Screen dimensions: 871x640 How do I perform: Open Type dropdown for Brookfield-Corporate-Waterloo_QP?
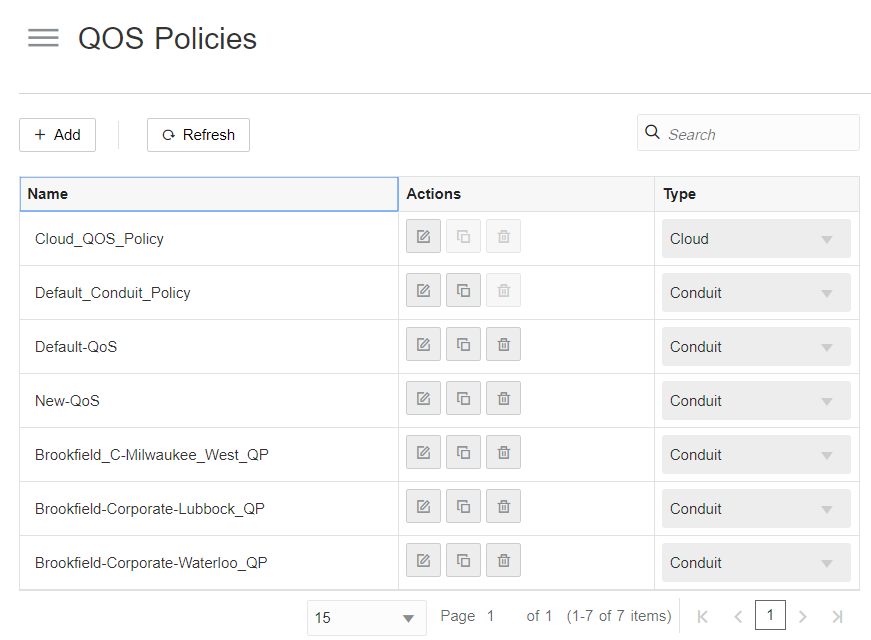[756, 563]
